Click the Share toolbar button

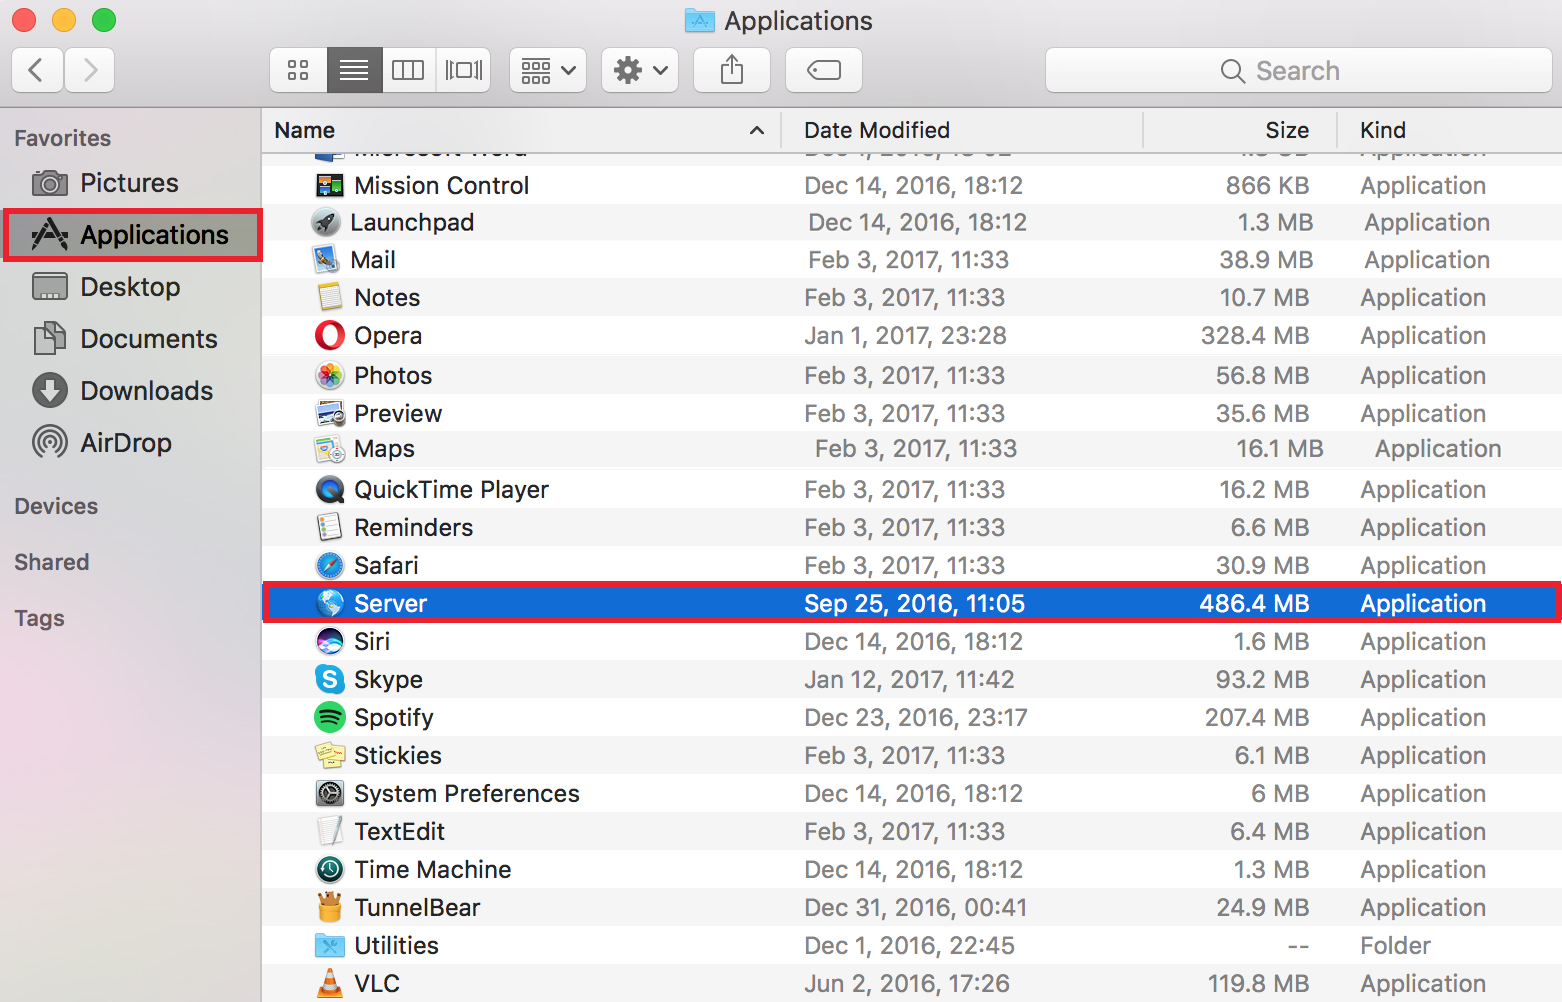(732, 70)
